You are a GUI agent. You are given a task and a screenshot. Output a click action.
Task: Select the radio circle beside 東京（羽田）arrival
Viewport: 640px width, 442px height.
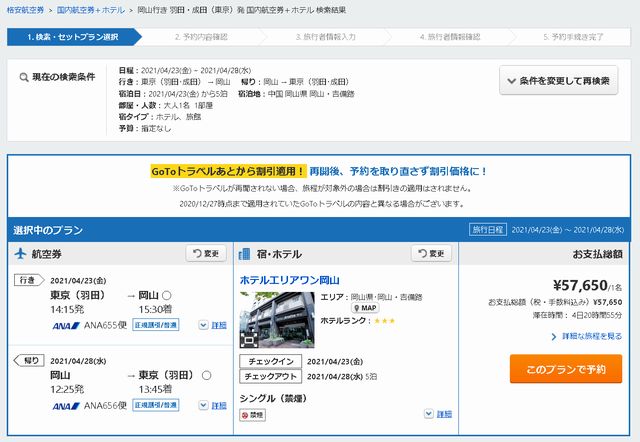pos(207,375)
